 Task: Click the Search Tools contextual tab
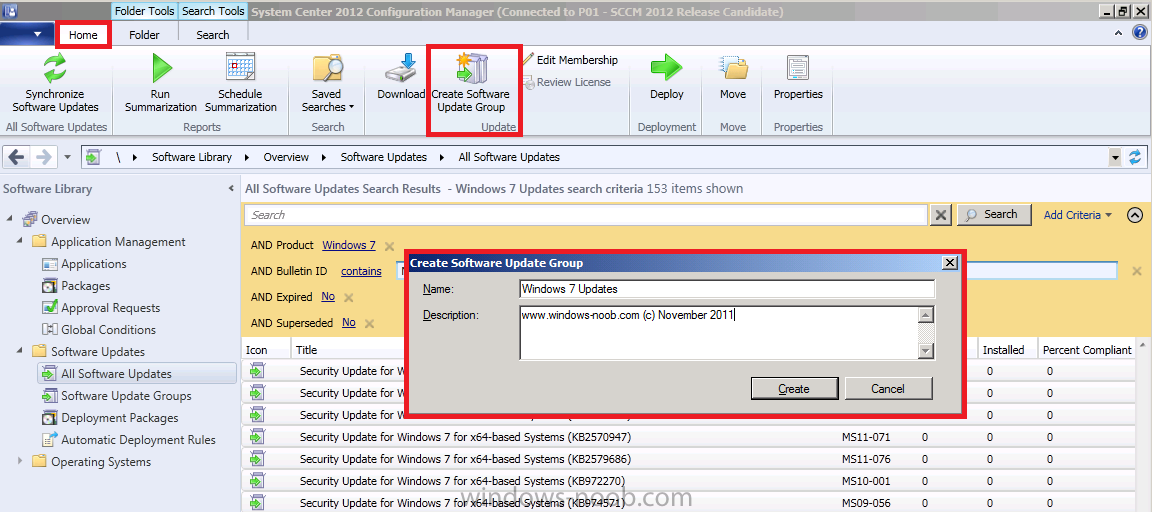[x=212, y=11]
